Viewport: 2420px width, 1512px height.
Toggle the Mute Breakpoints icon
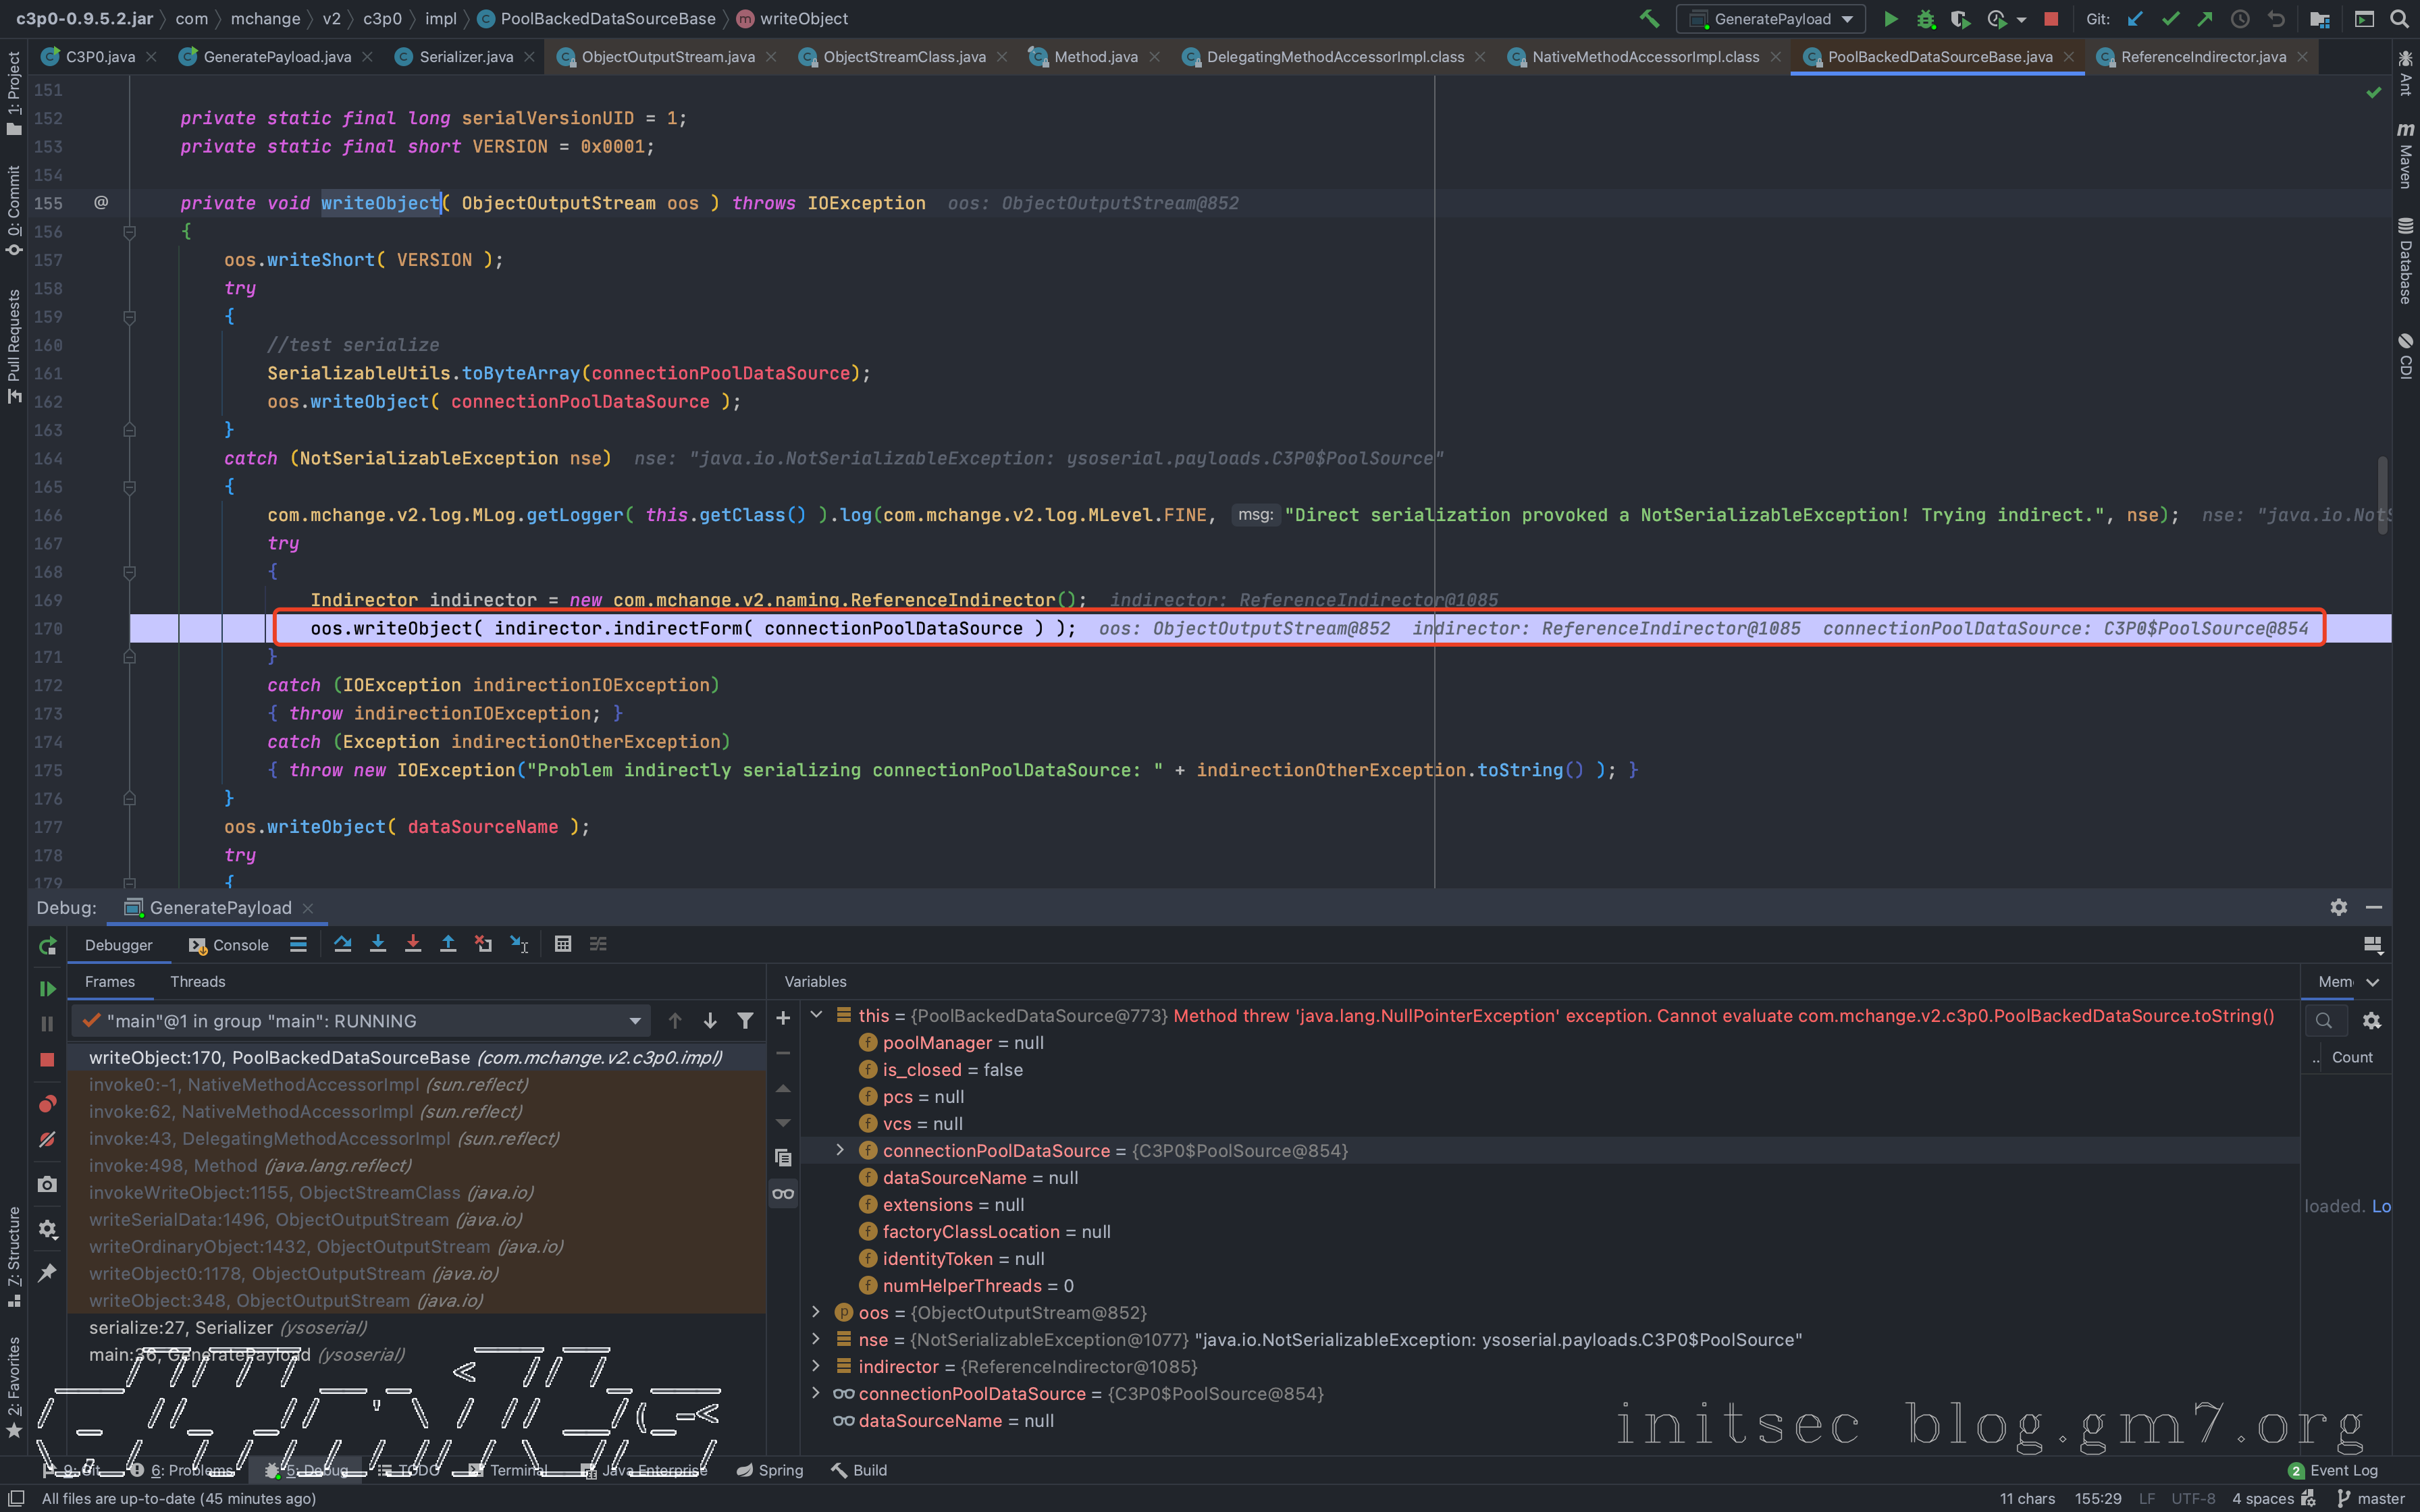click(x=47, y=1140)
